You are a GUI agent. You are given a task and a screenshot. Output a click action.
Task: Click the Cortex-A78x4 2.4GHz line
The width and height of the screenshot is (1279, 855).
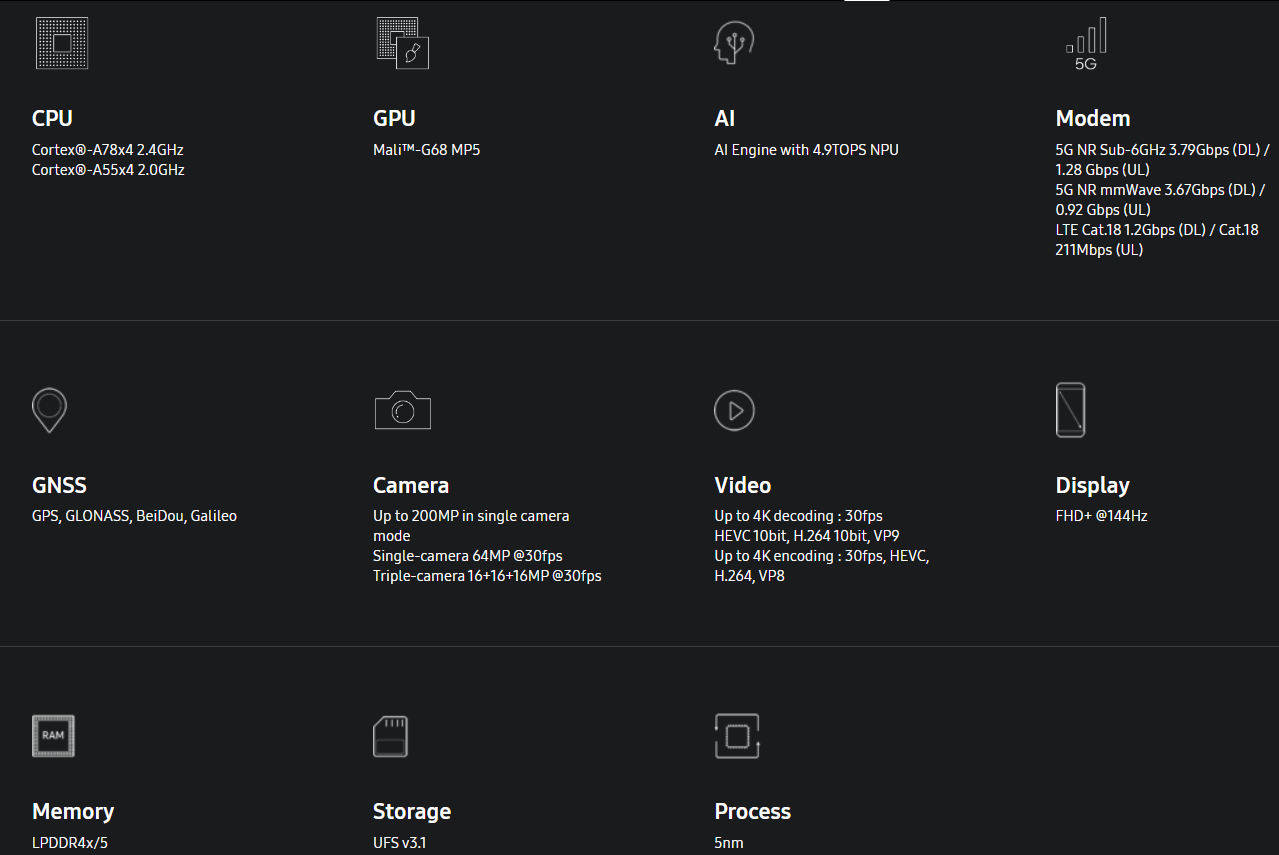click(108, 150)
